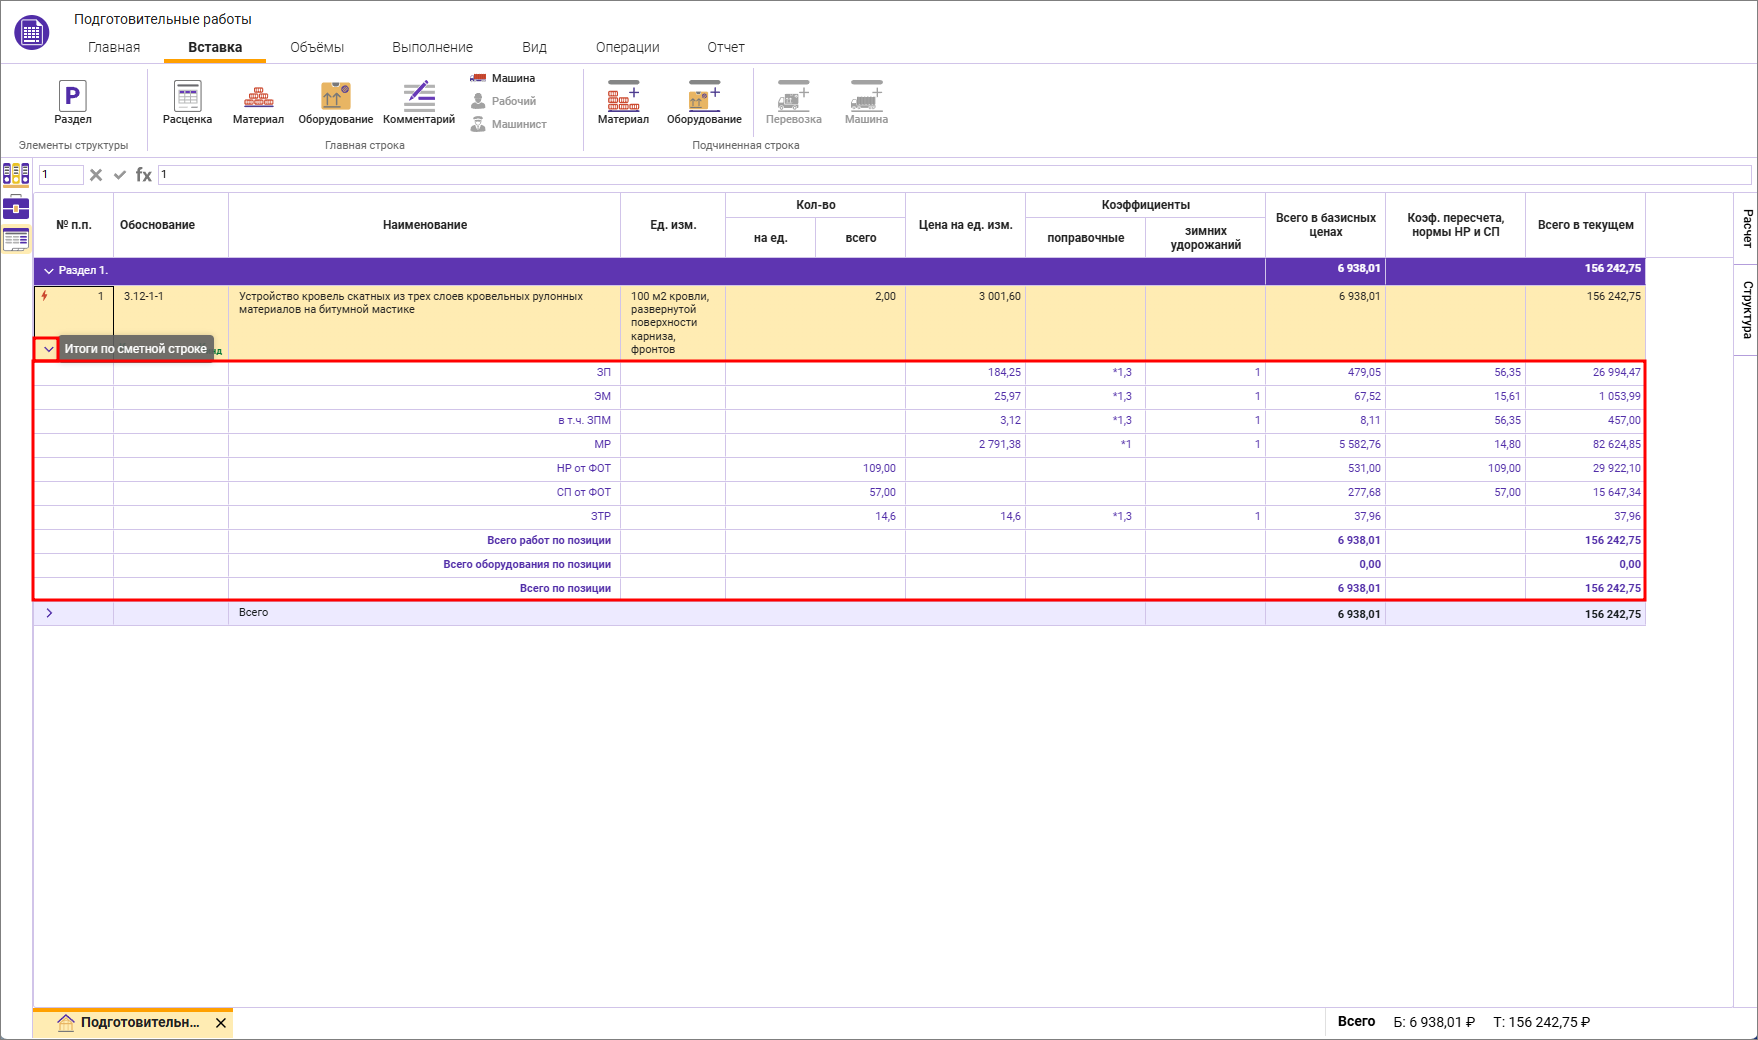Click the application logo button
Screen dimensions: 1758x1040
click(x=32, y=32)
